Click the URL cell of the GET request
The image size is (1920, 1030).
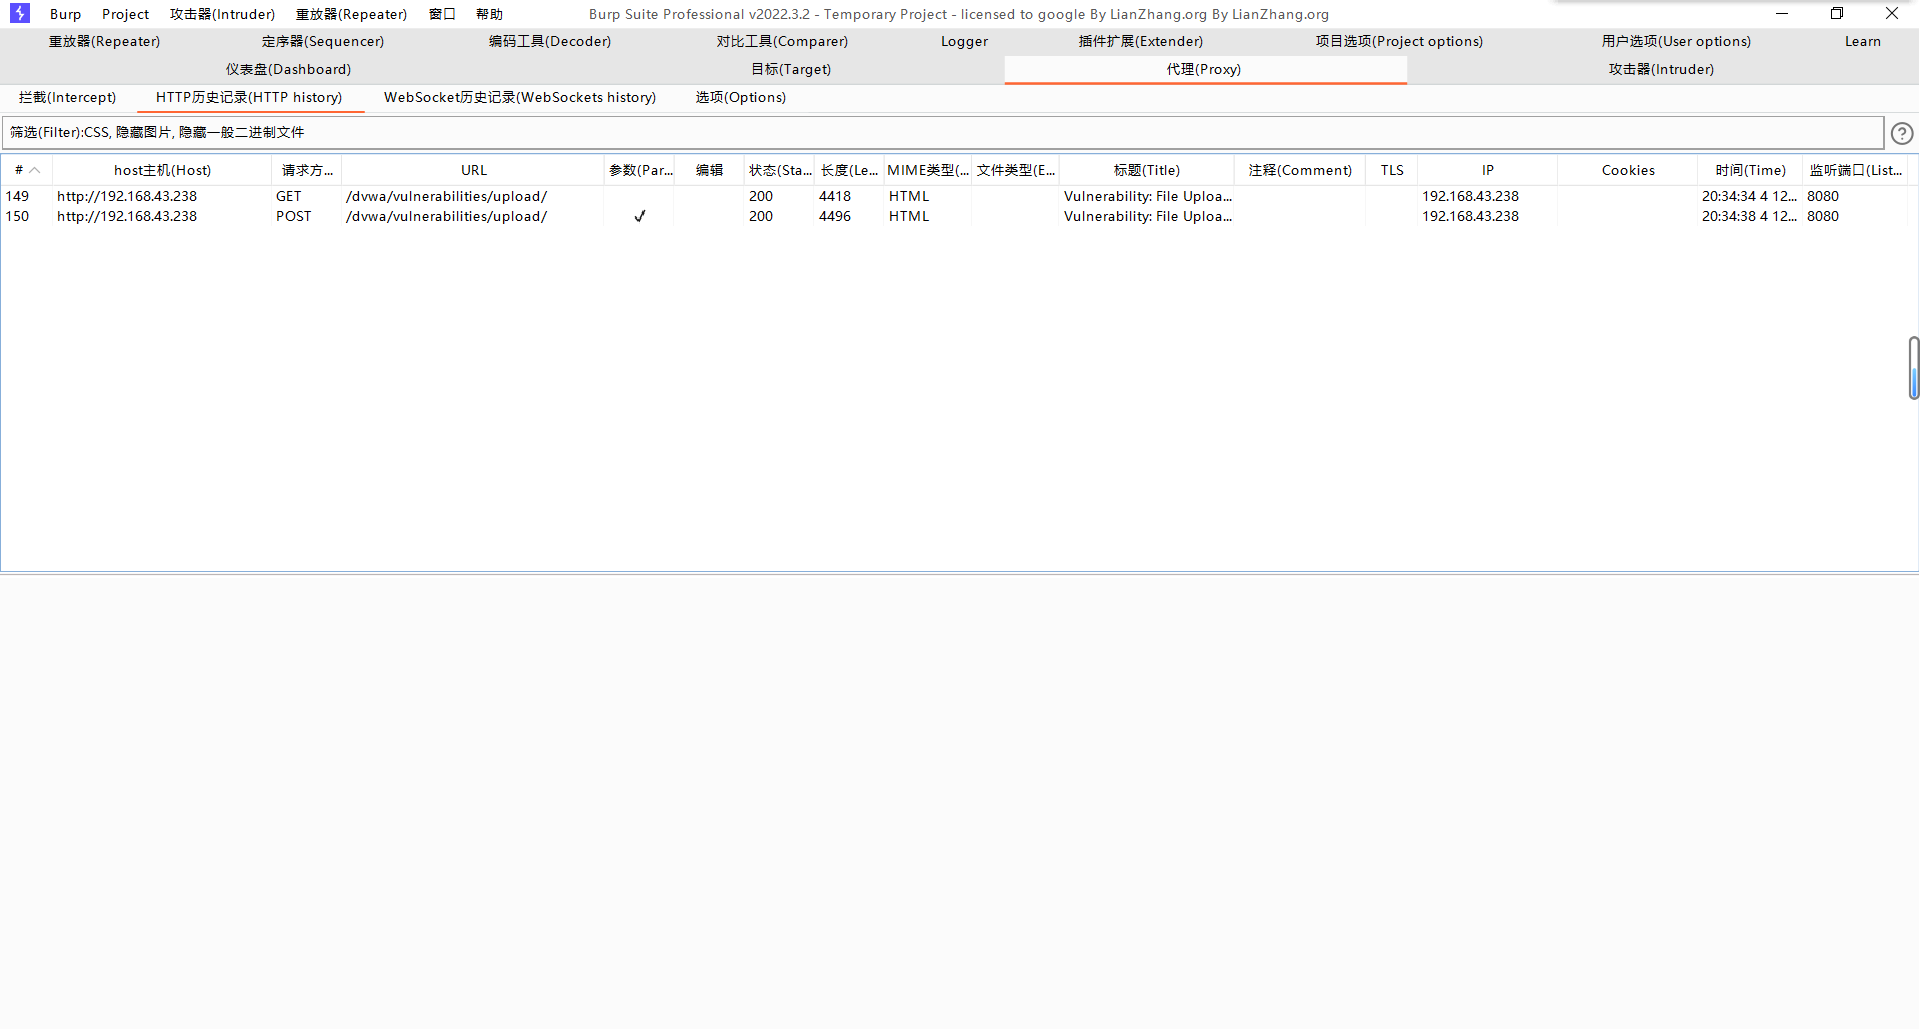click(447, 196)
